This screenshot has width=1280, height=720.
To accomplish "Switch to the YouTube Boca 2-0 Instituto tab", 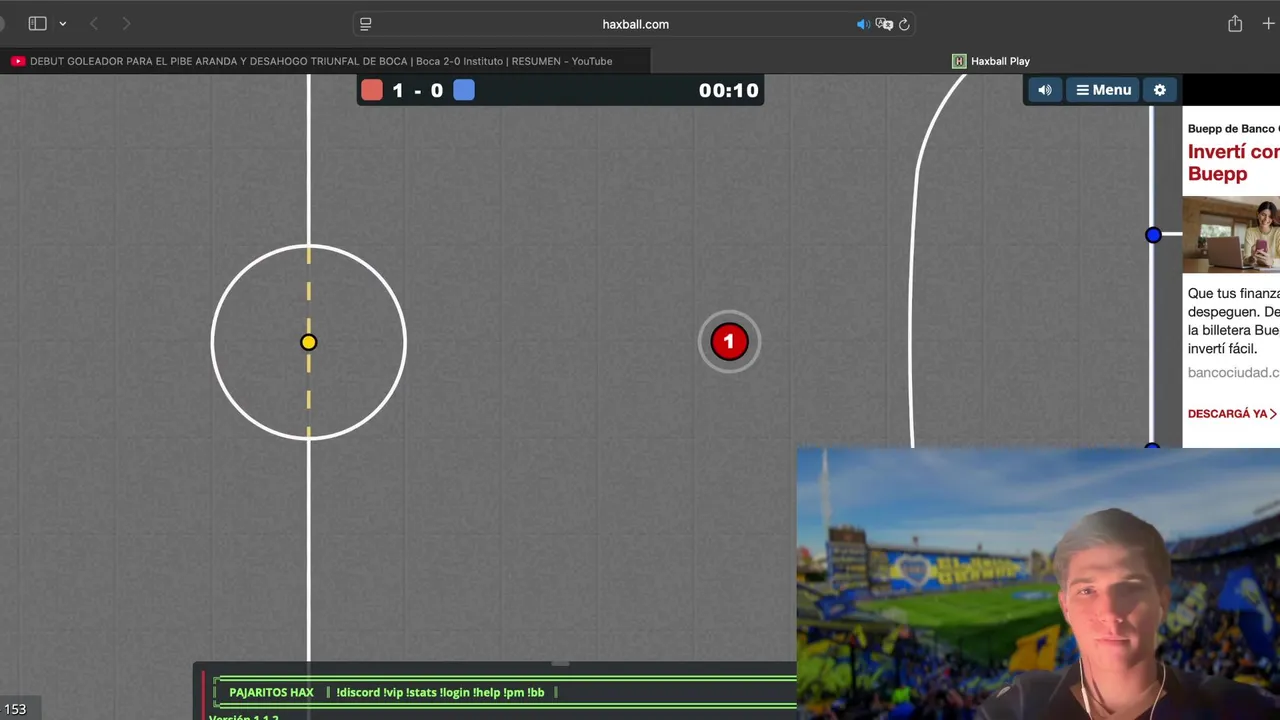I will pos(325,61).
